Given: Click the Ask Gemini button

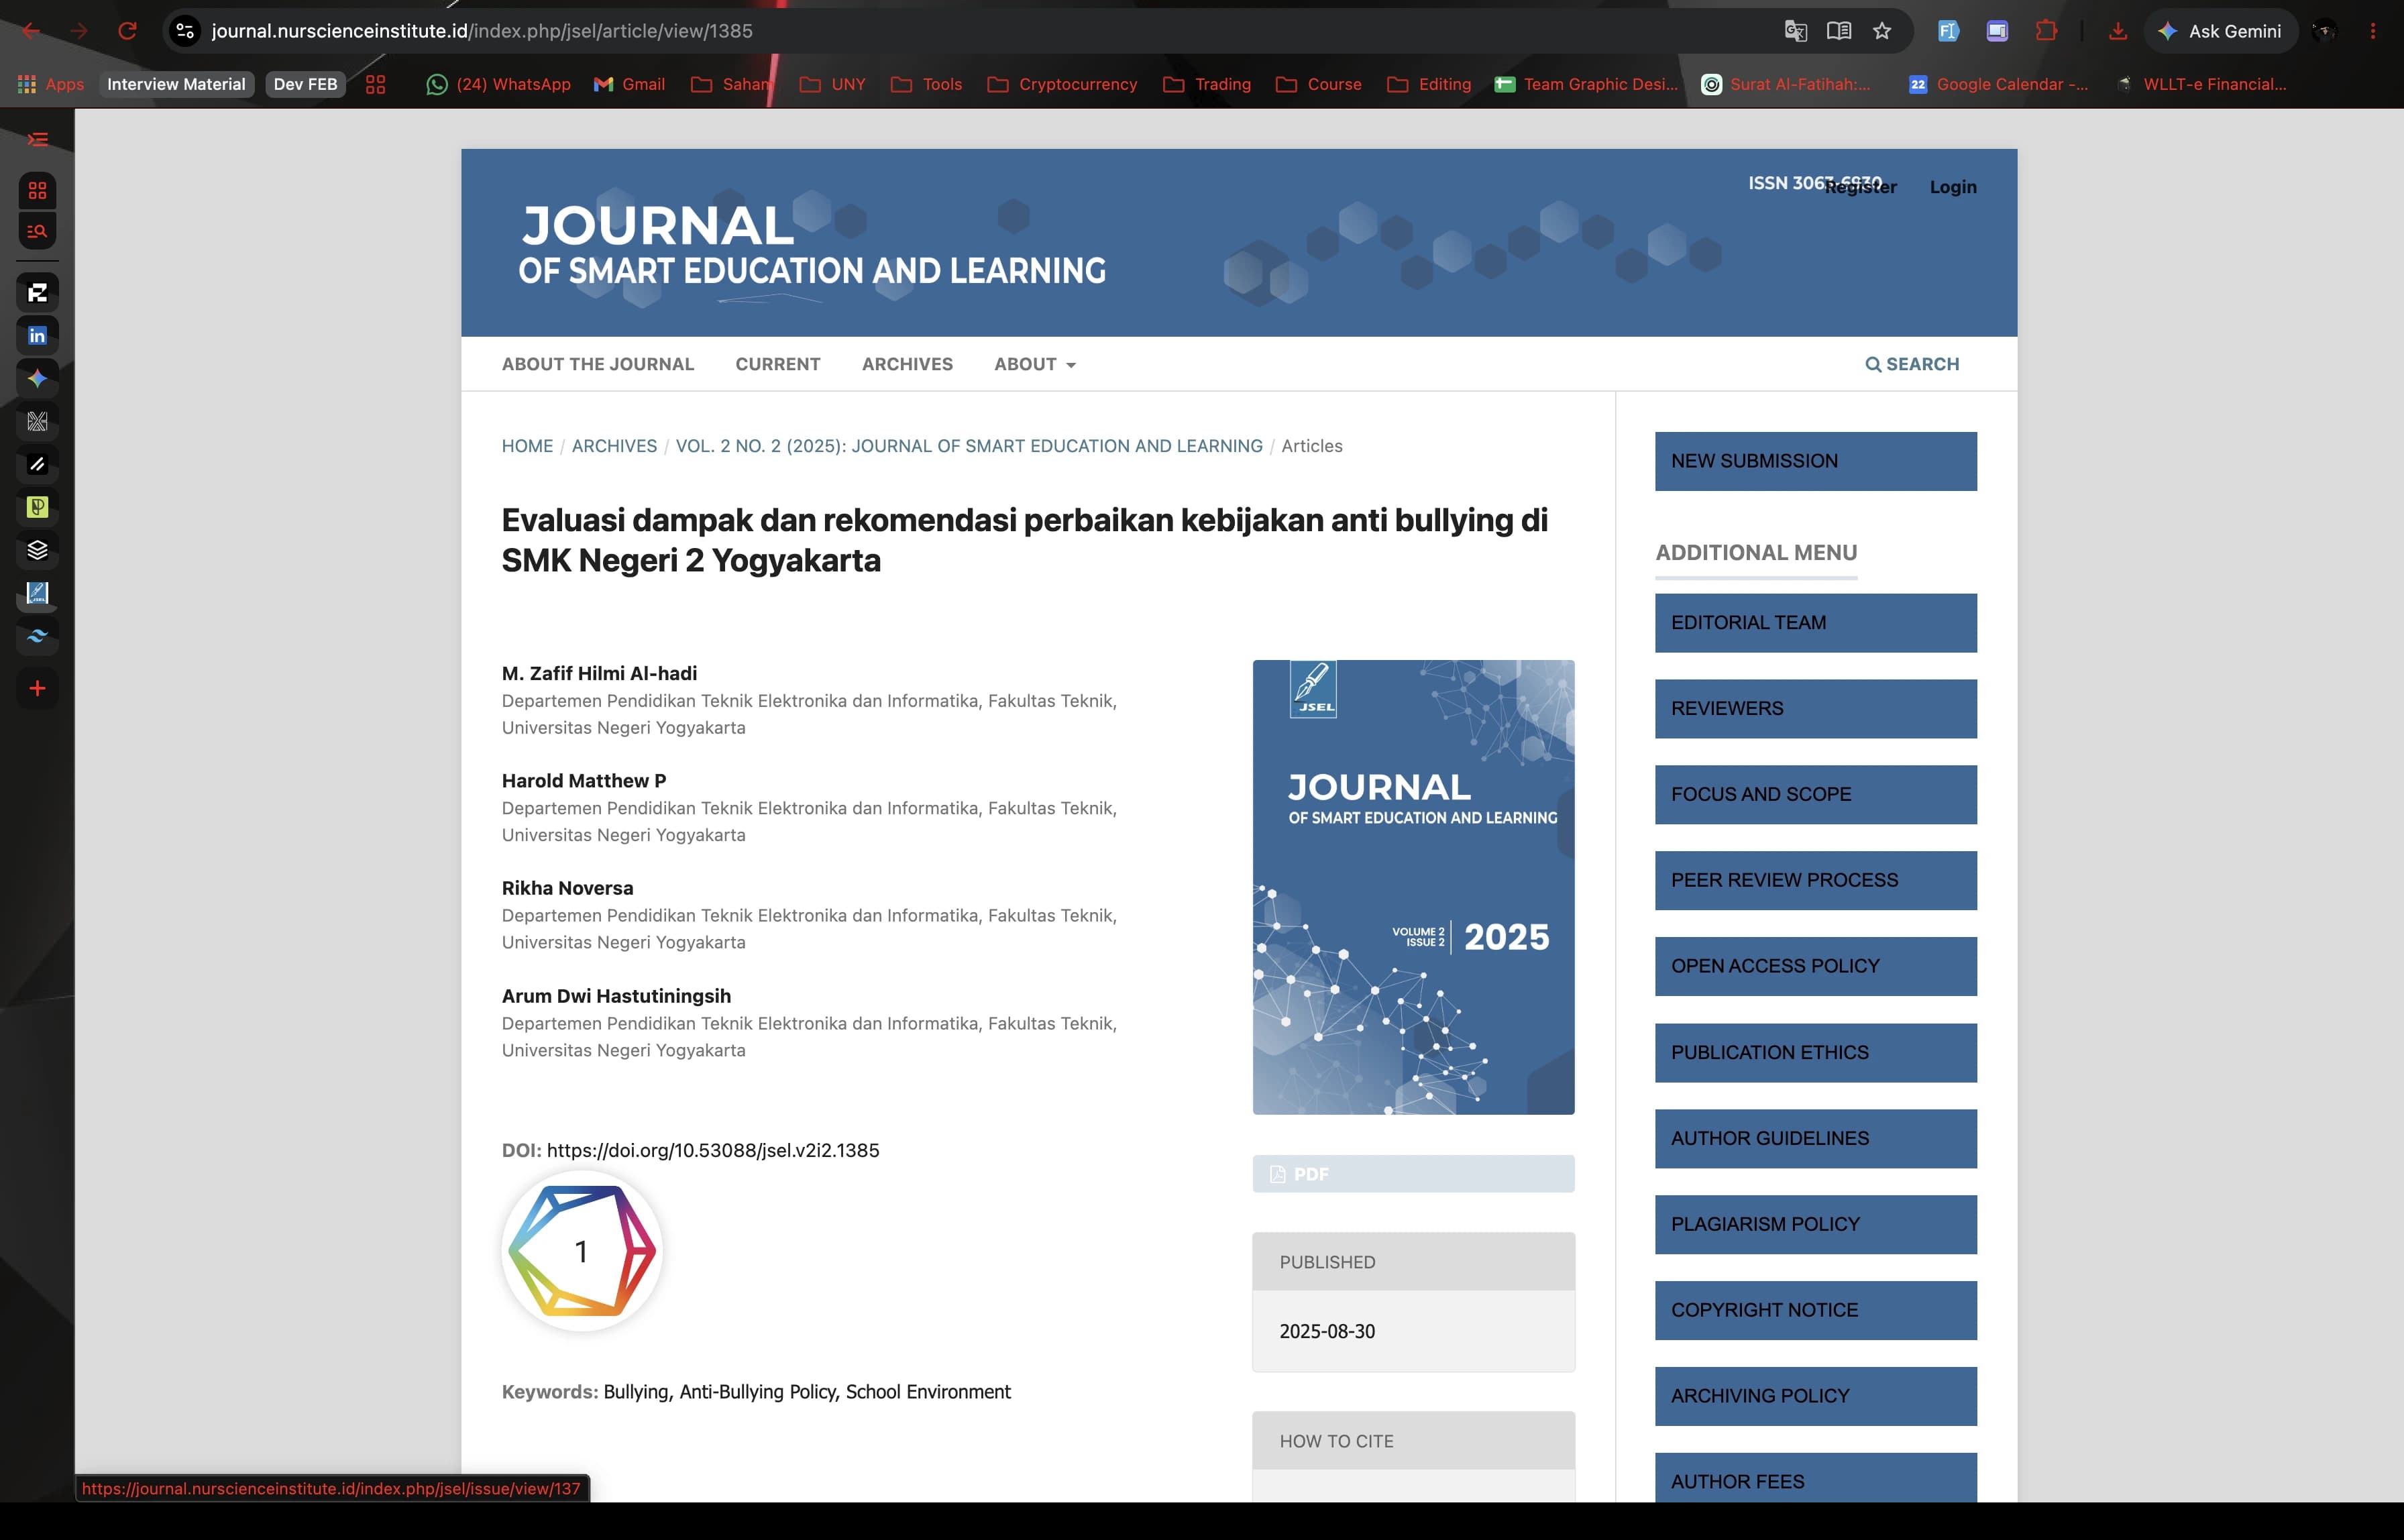Looking at the screenshot, I should 2222,31.
